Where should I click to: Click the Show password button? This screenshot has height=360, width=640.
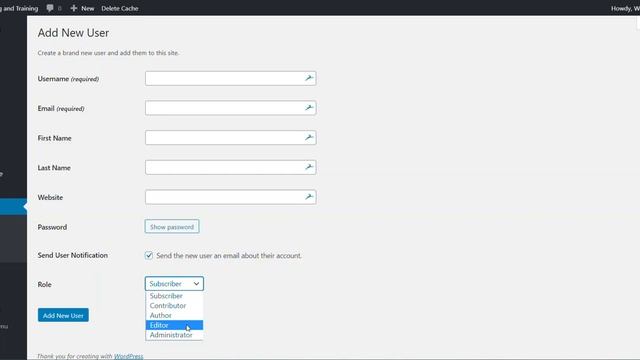pos(172,227)
